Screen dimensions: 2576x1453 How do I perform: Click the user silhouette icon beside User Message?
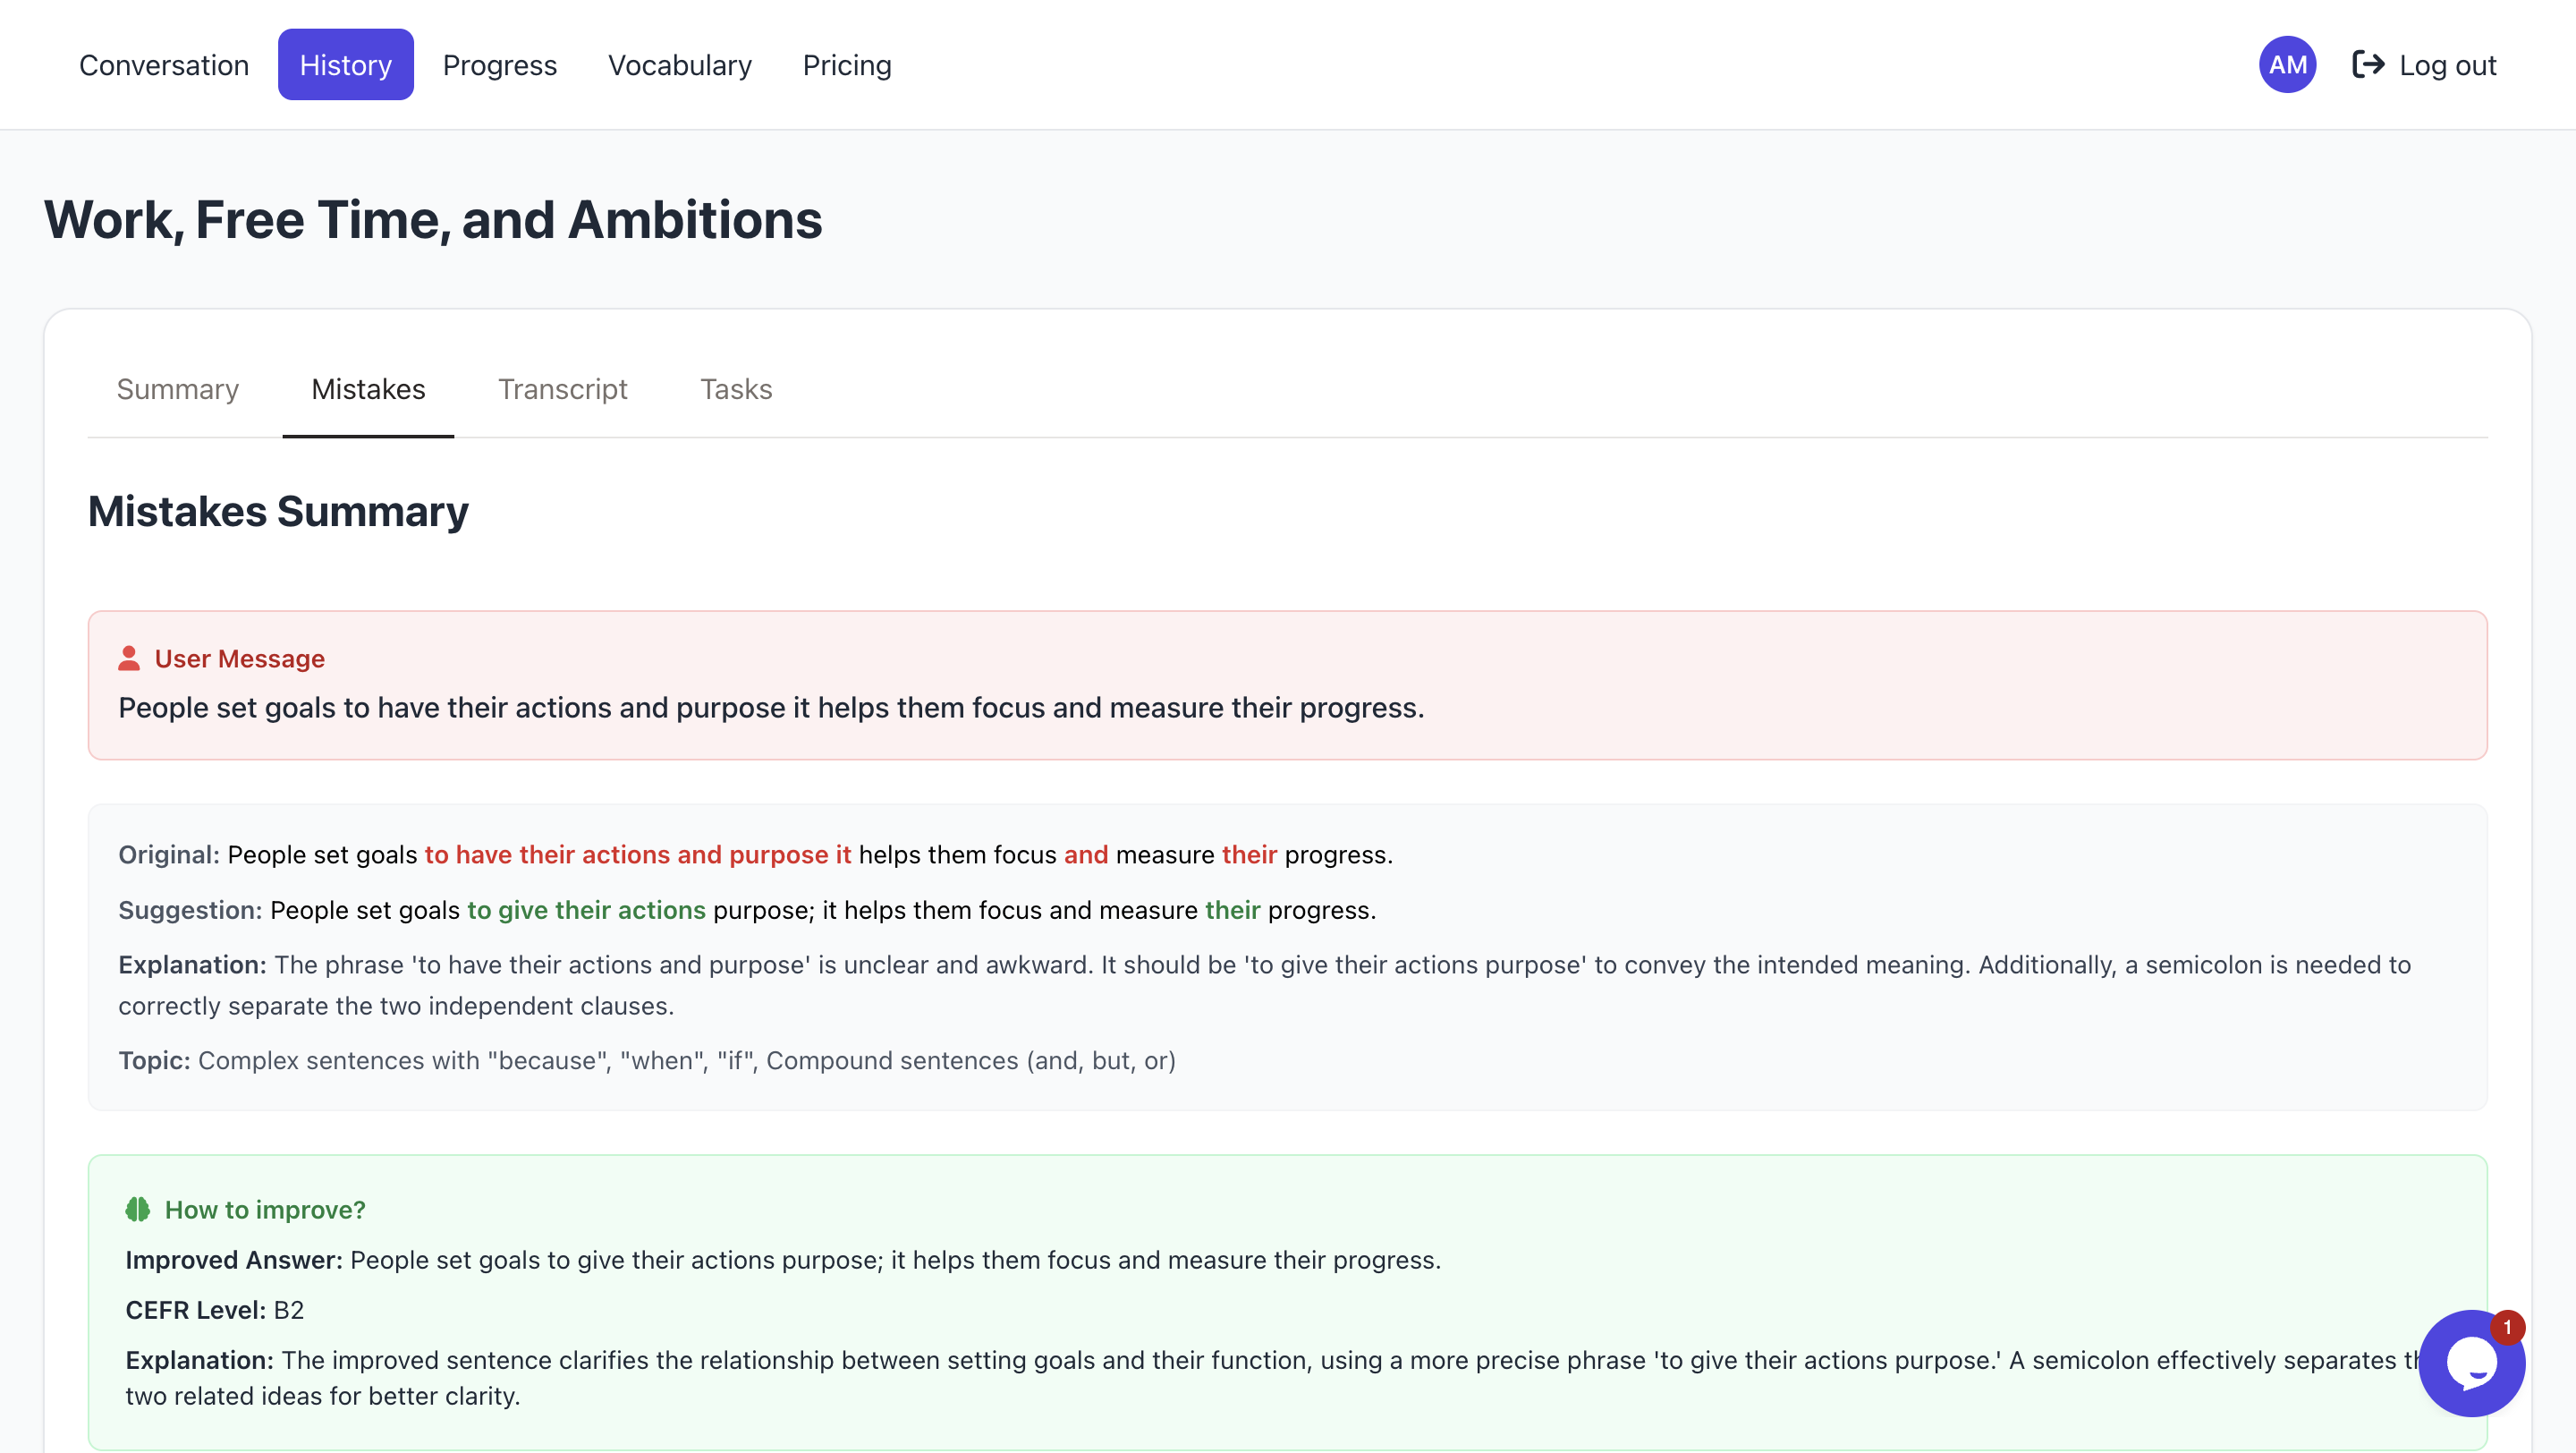(x=129, y=658)
